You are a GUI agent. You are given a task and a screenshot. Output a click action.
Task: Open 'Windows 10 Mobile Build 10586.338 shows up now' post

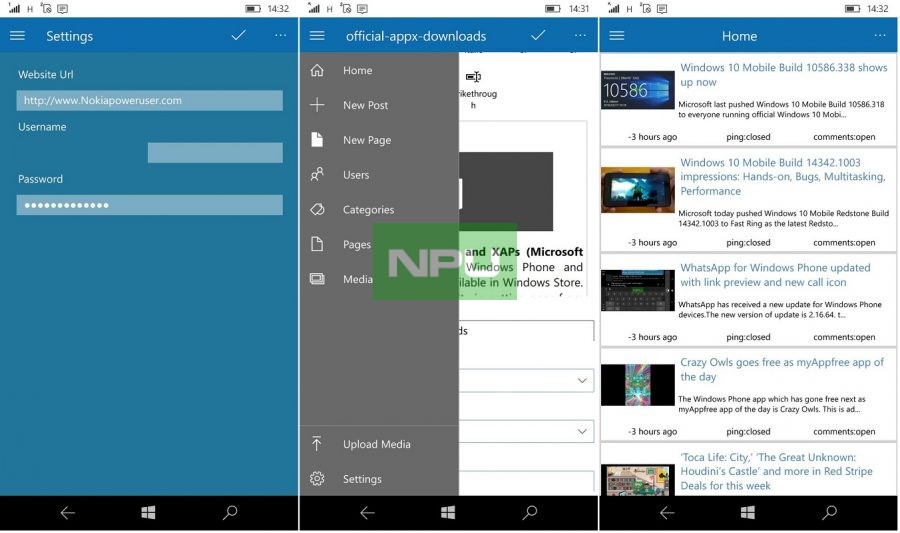pyautogui.click(x=783, y=75)
